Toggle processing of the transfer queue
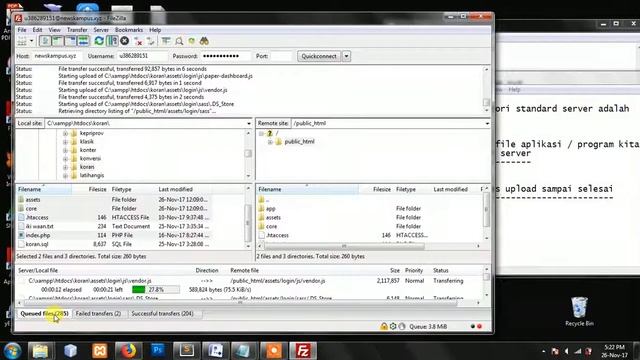Viewport: 640px width, 360px height. tap(112, 41)
